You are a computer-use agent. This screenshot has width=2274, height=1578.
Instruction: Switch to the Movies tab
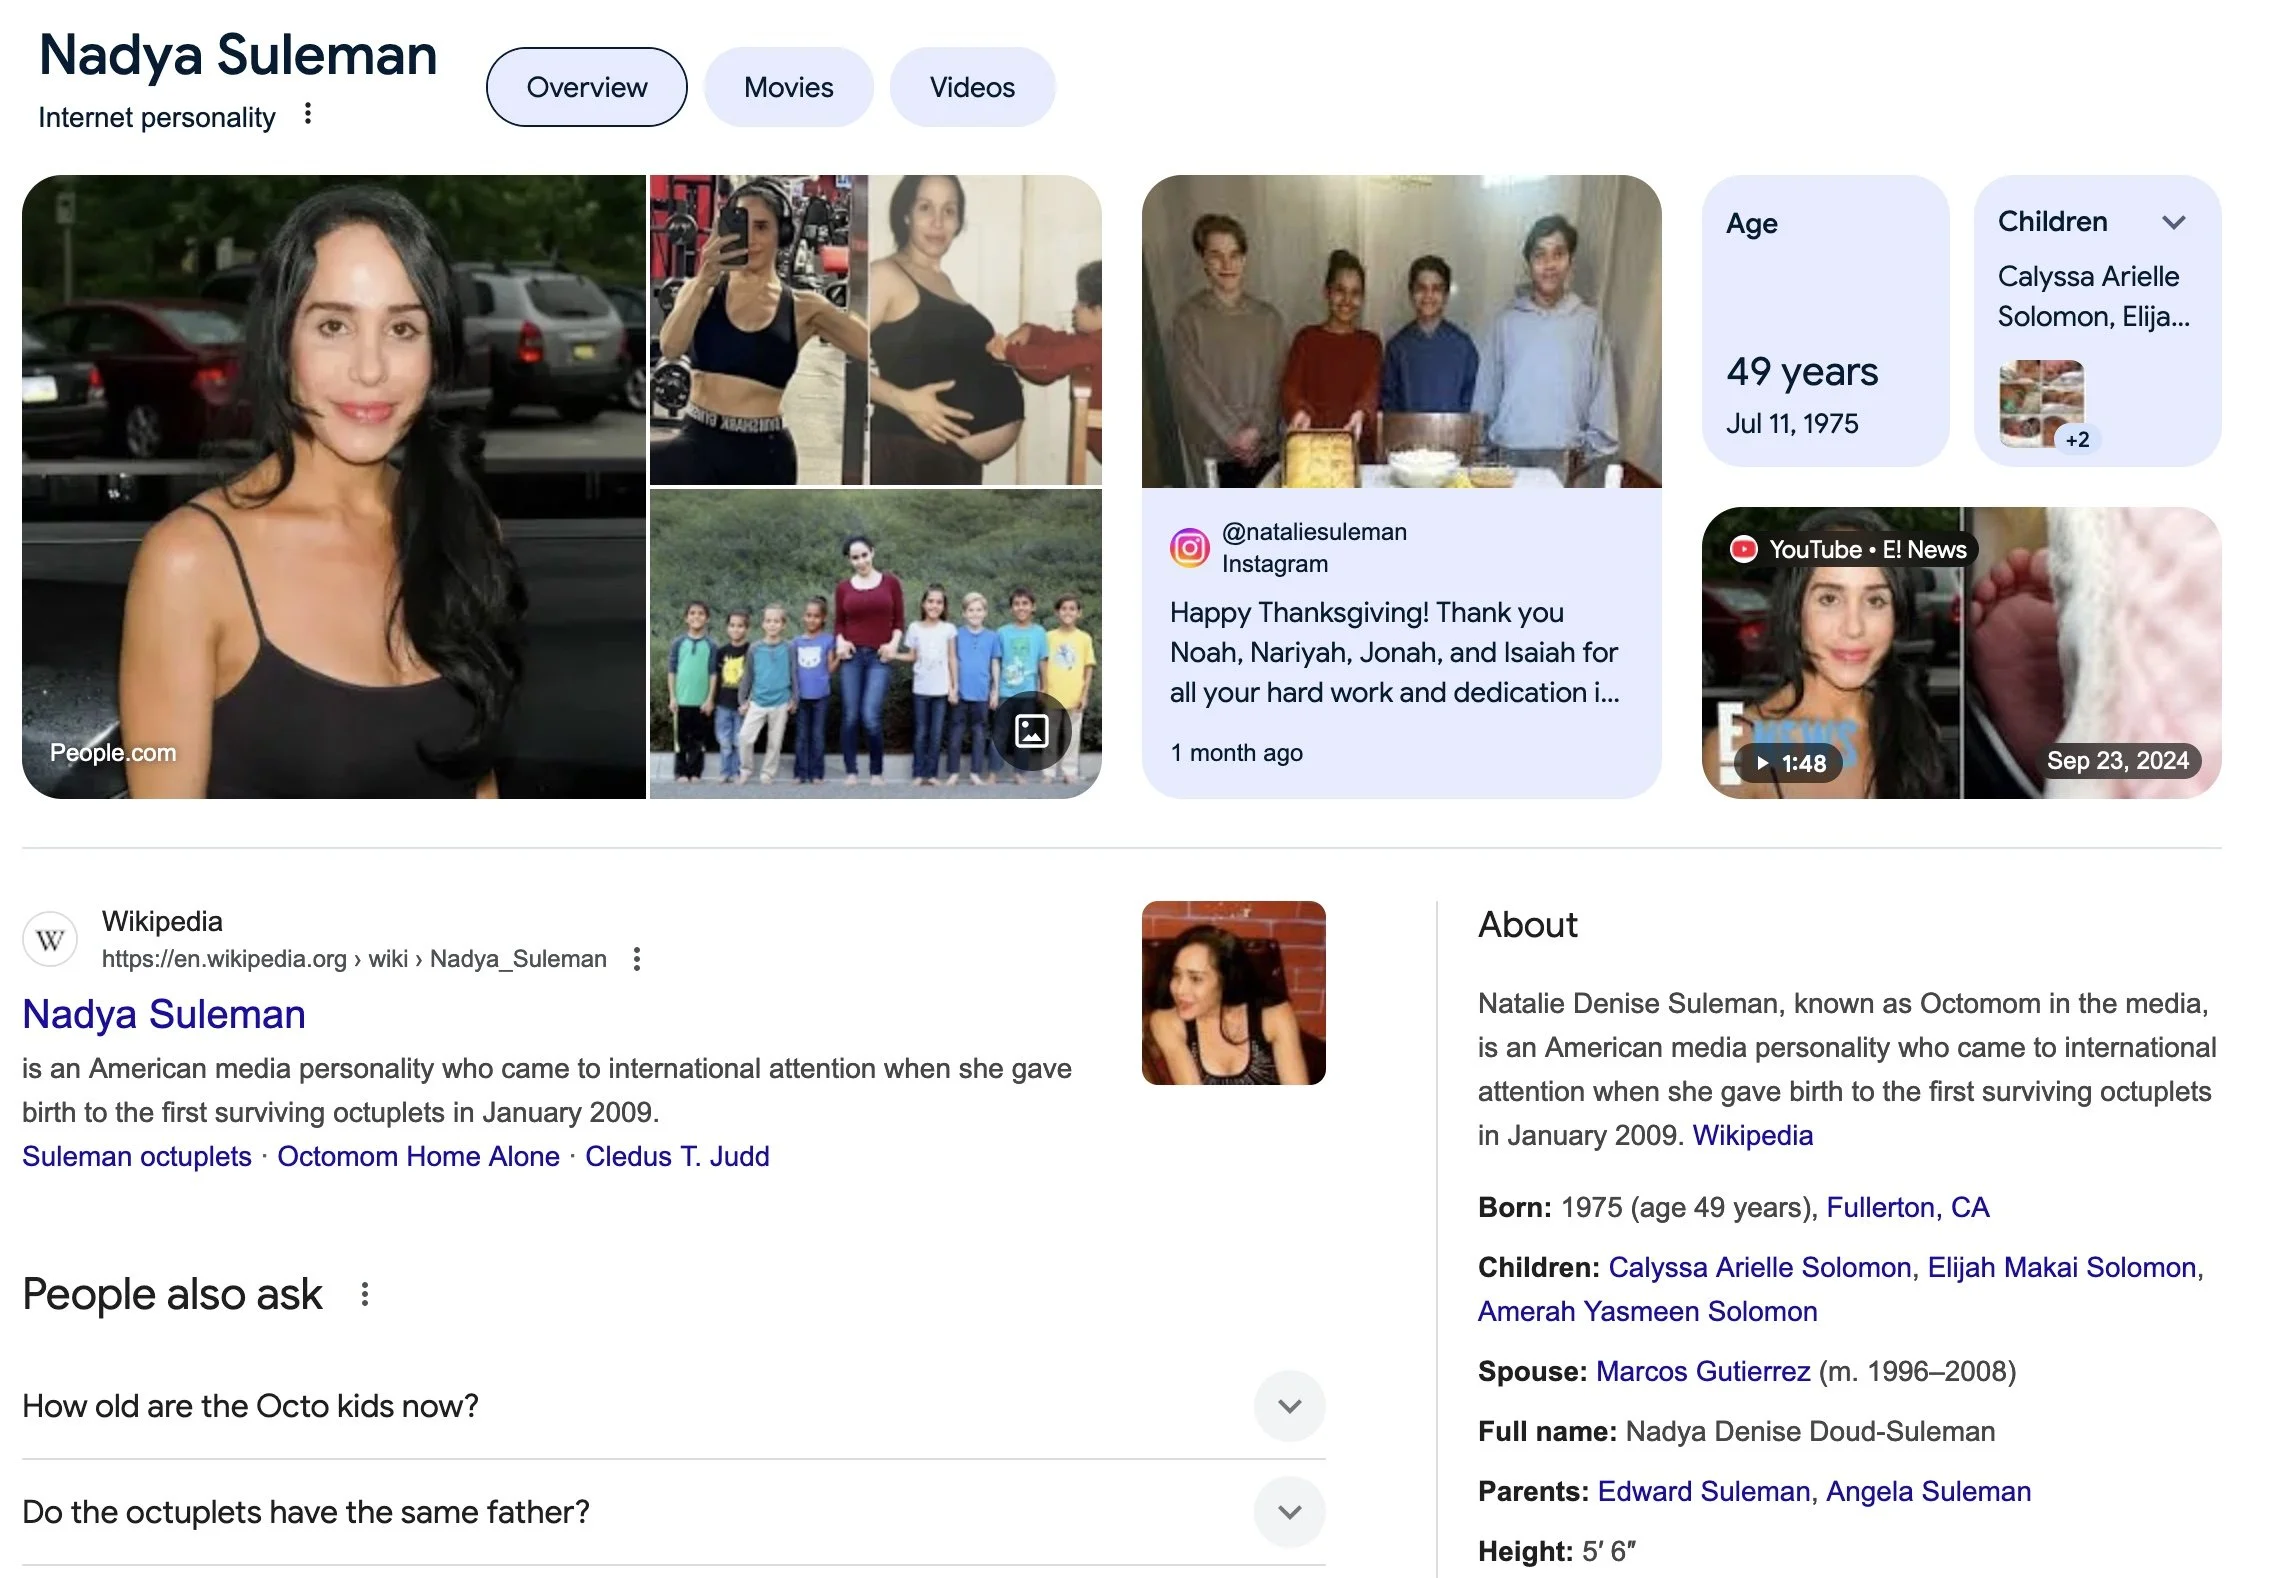click(788, 87)
